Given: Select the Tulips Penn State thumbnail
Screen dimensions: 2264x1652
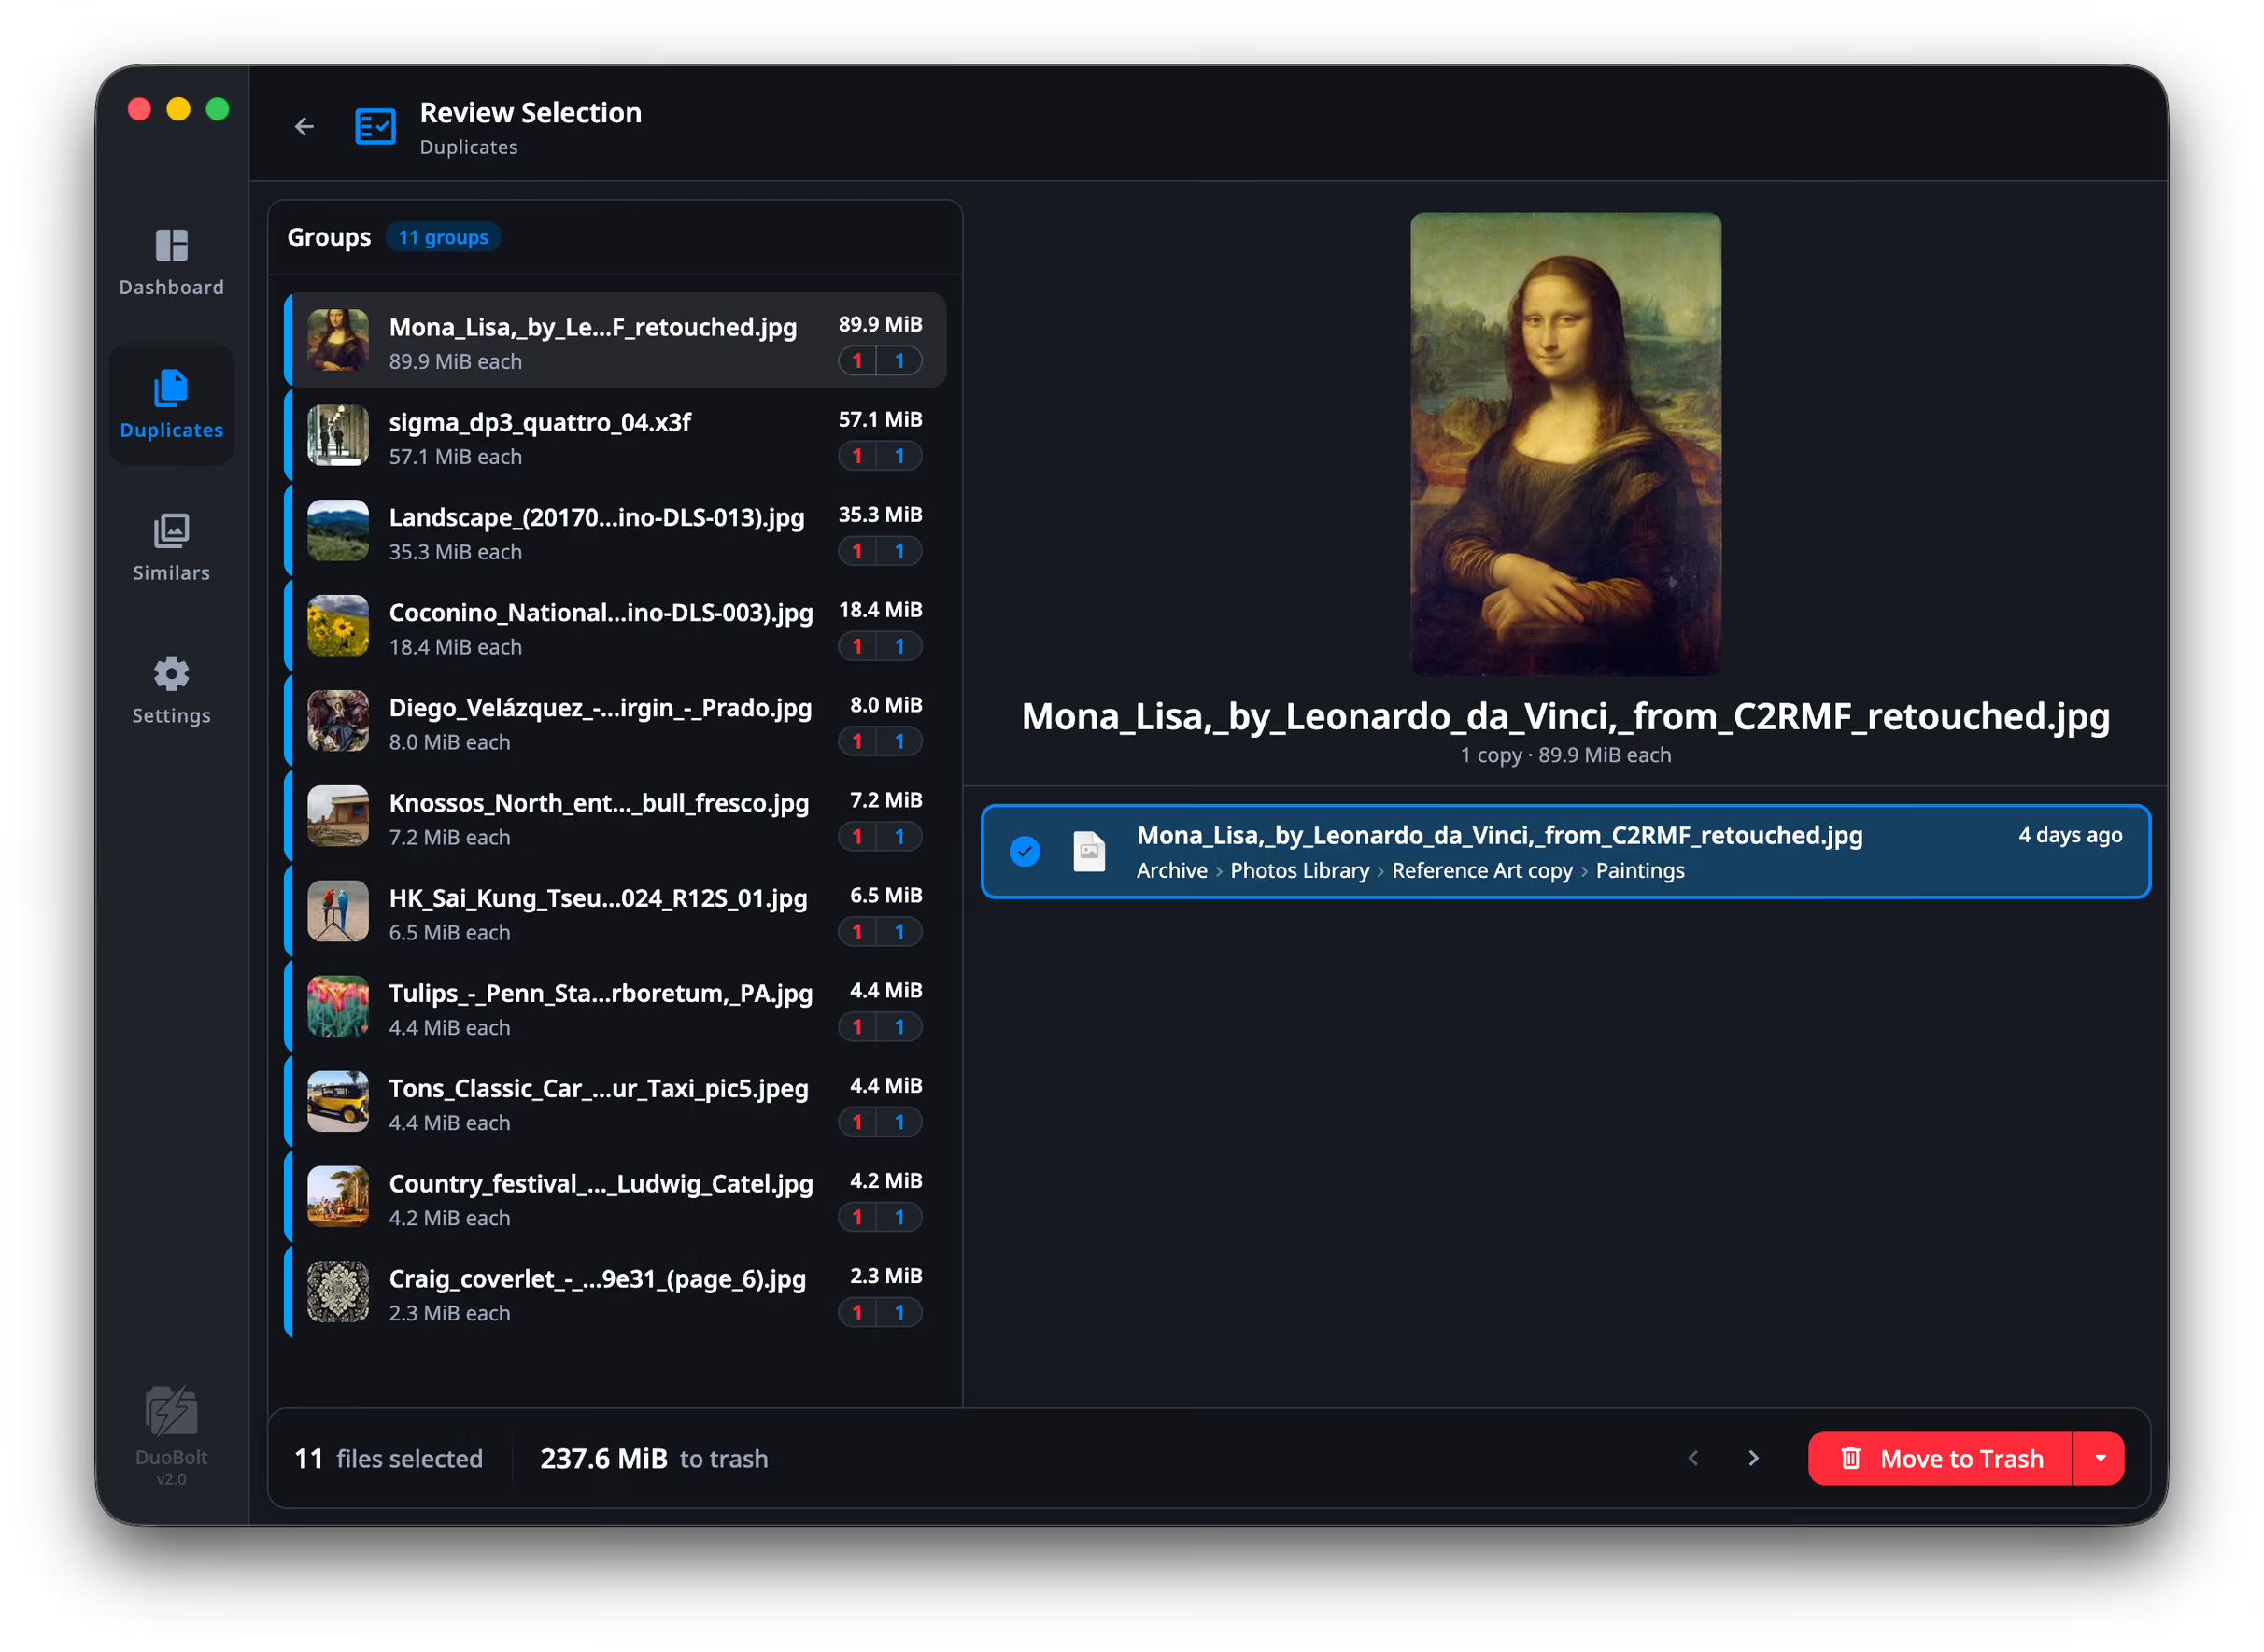Looking at the screenshot, I should pos(338,1006).
